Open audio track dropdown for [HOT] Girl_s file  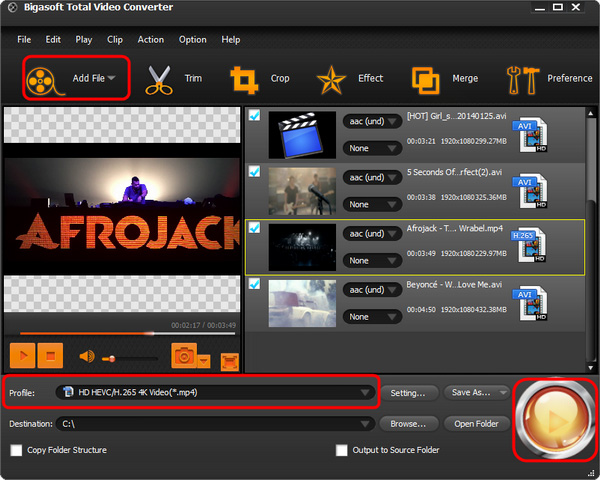click(372, 121)
